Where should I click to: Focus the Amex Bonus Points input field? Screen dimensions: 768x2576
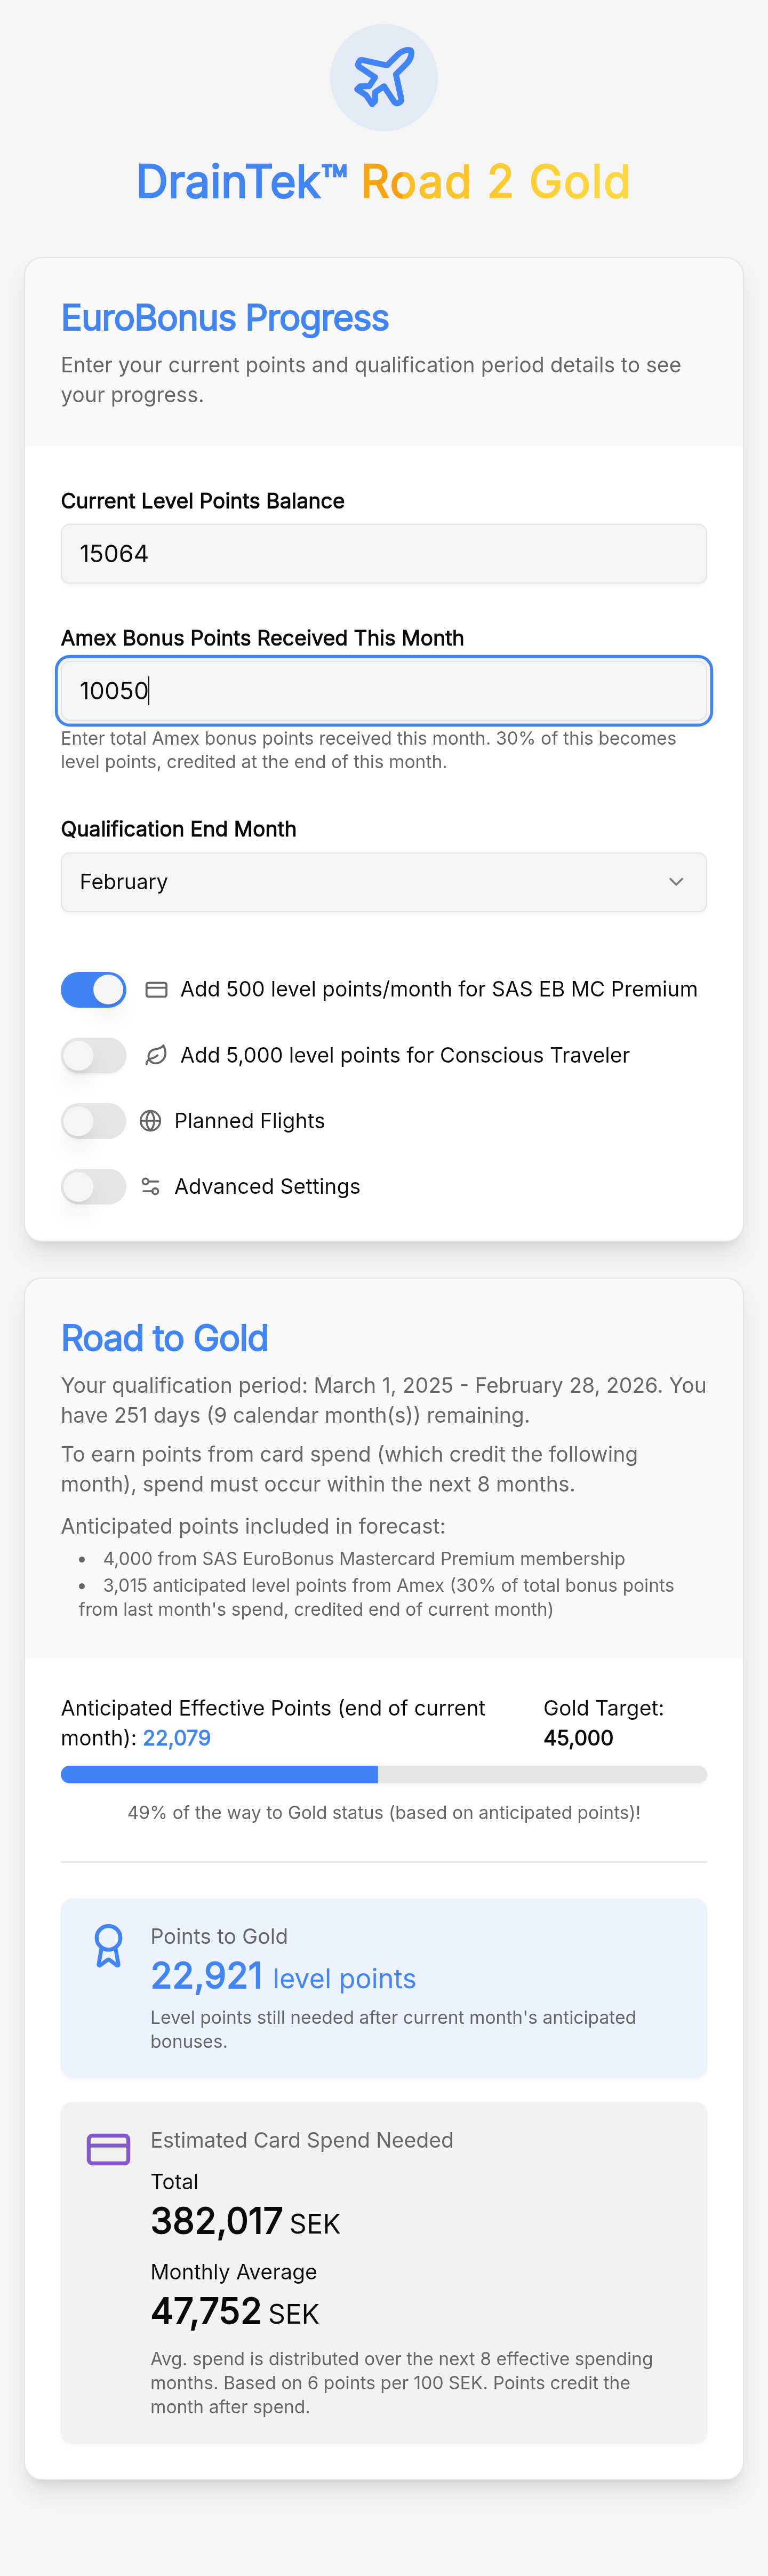pyautogui.click(x=384, y=691)
